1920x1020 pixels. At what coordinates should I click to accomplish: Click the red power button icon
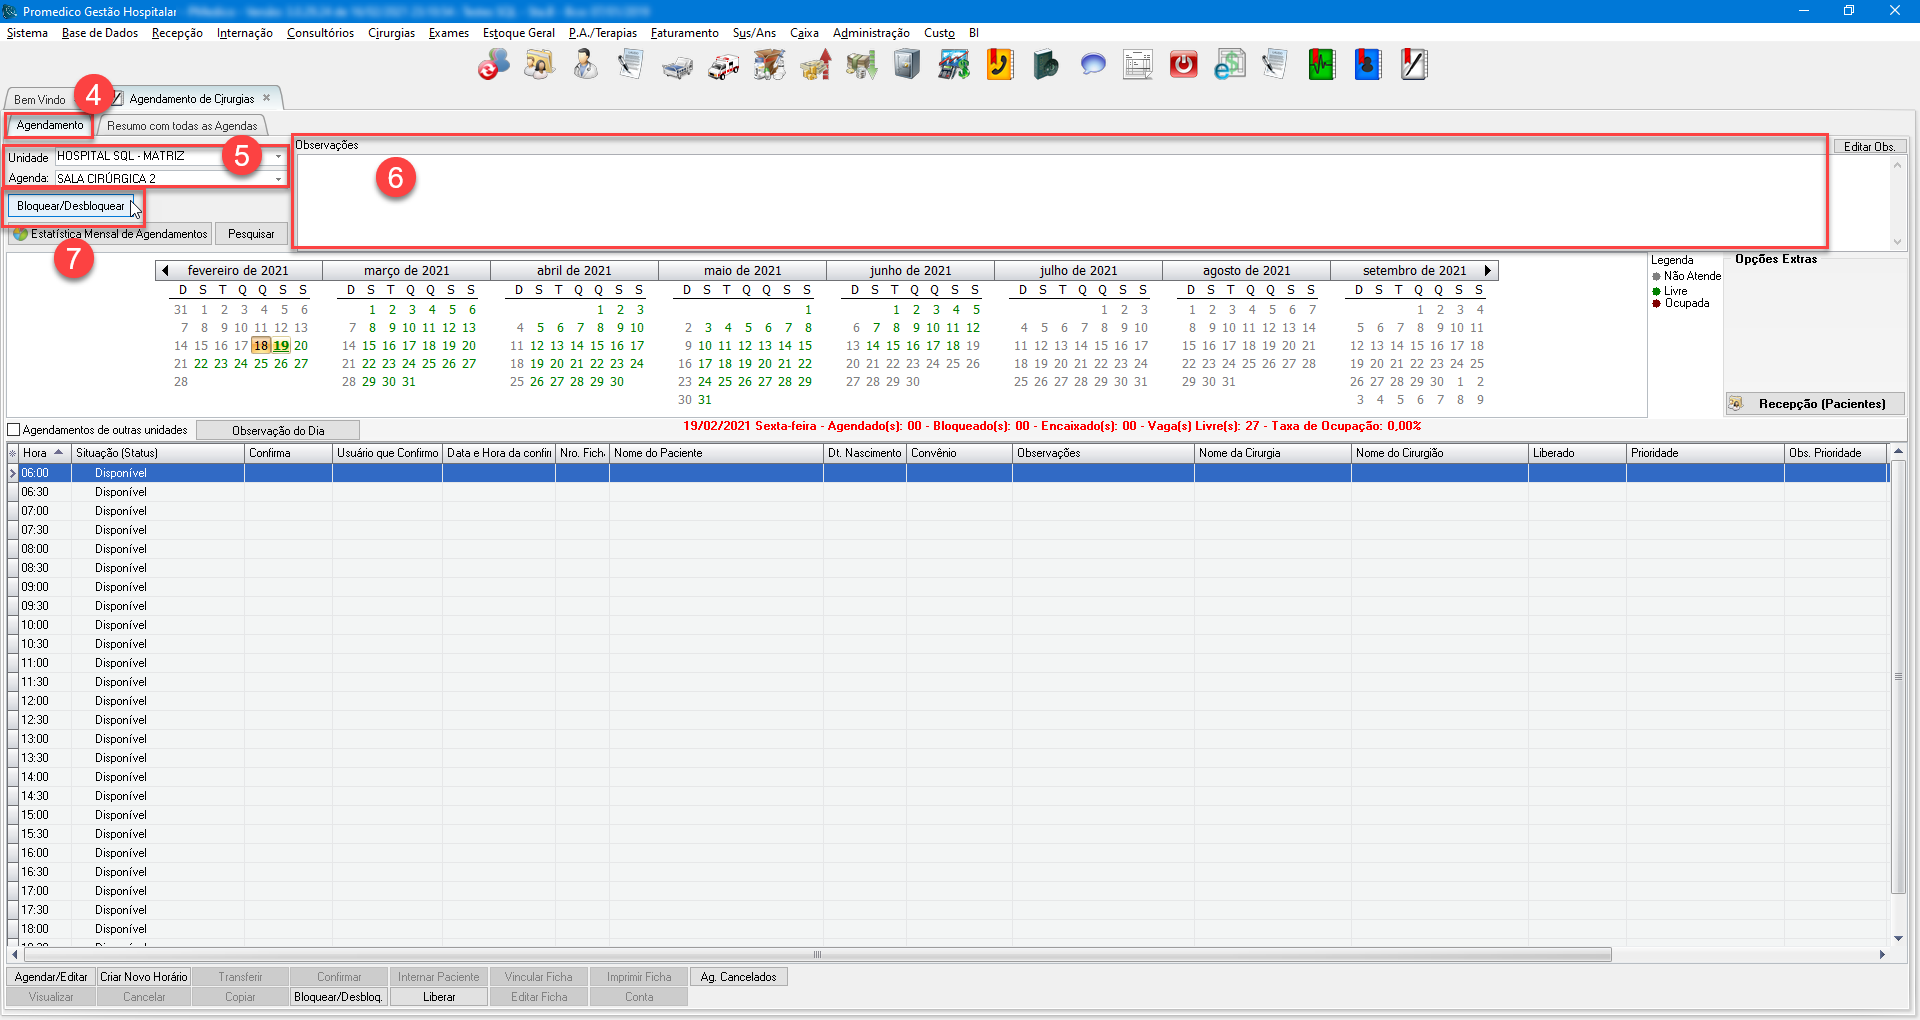tap(1184, 65)
